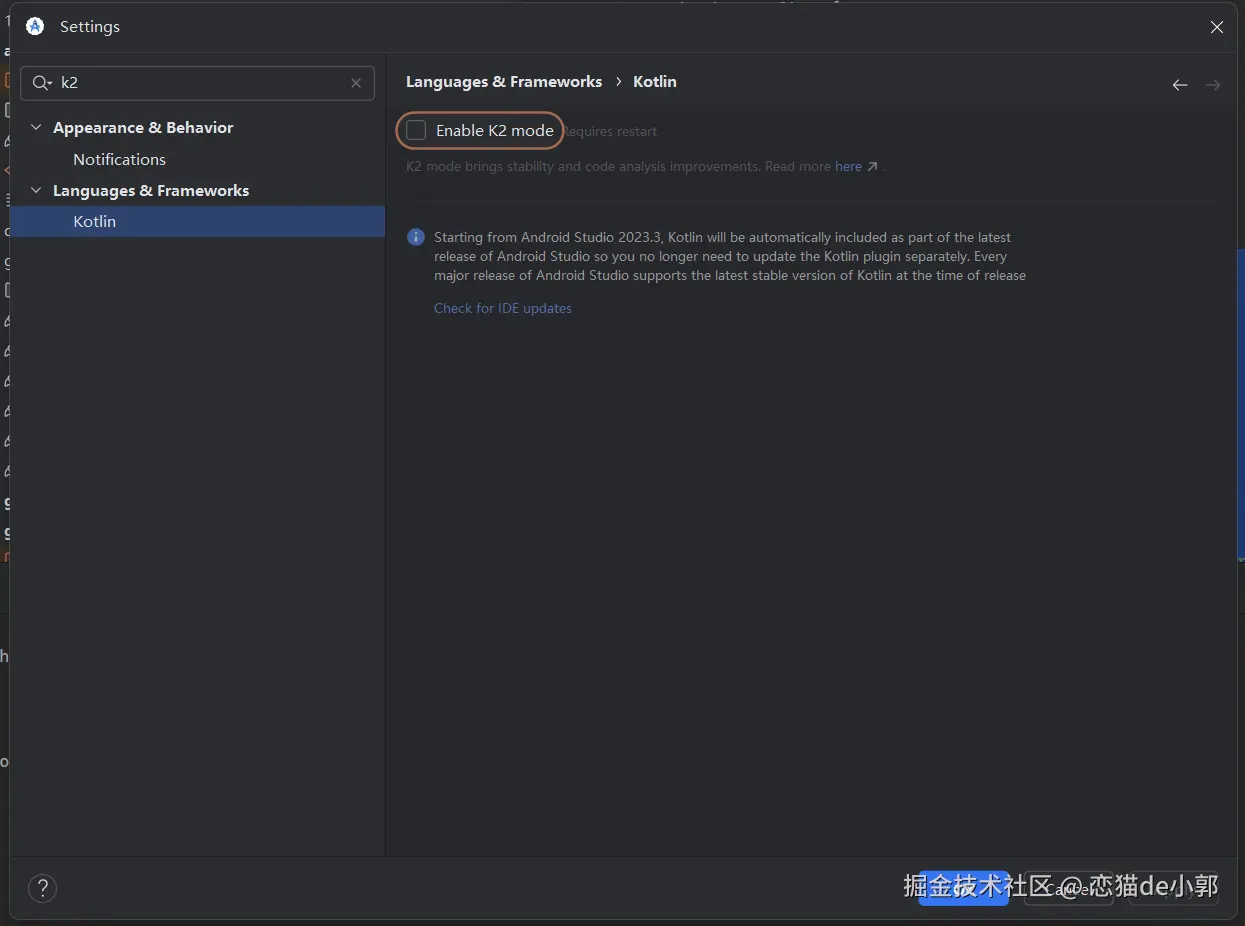Screen dimensions: 1245x926
Task: Click Kotlin breadcrumb title
Action: pos(655,82)
